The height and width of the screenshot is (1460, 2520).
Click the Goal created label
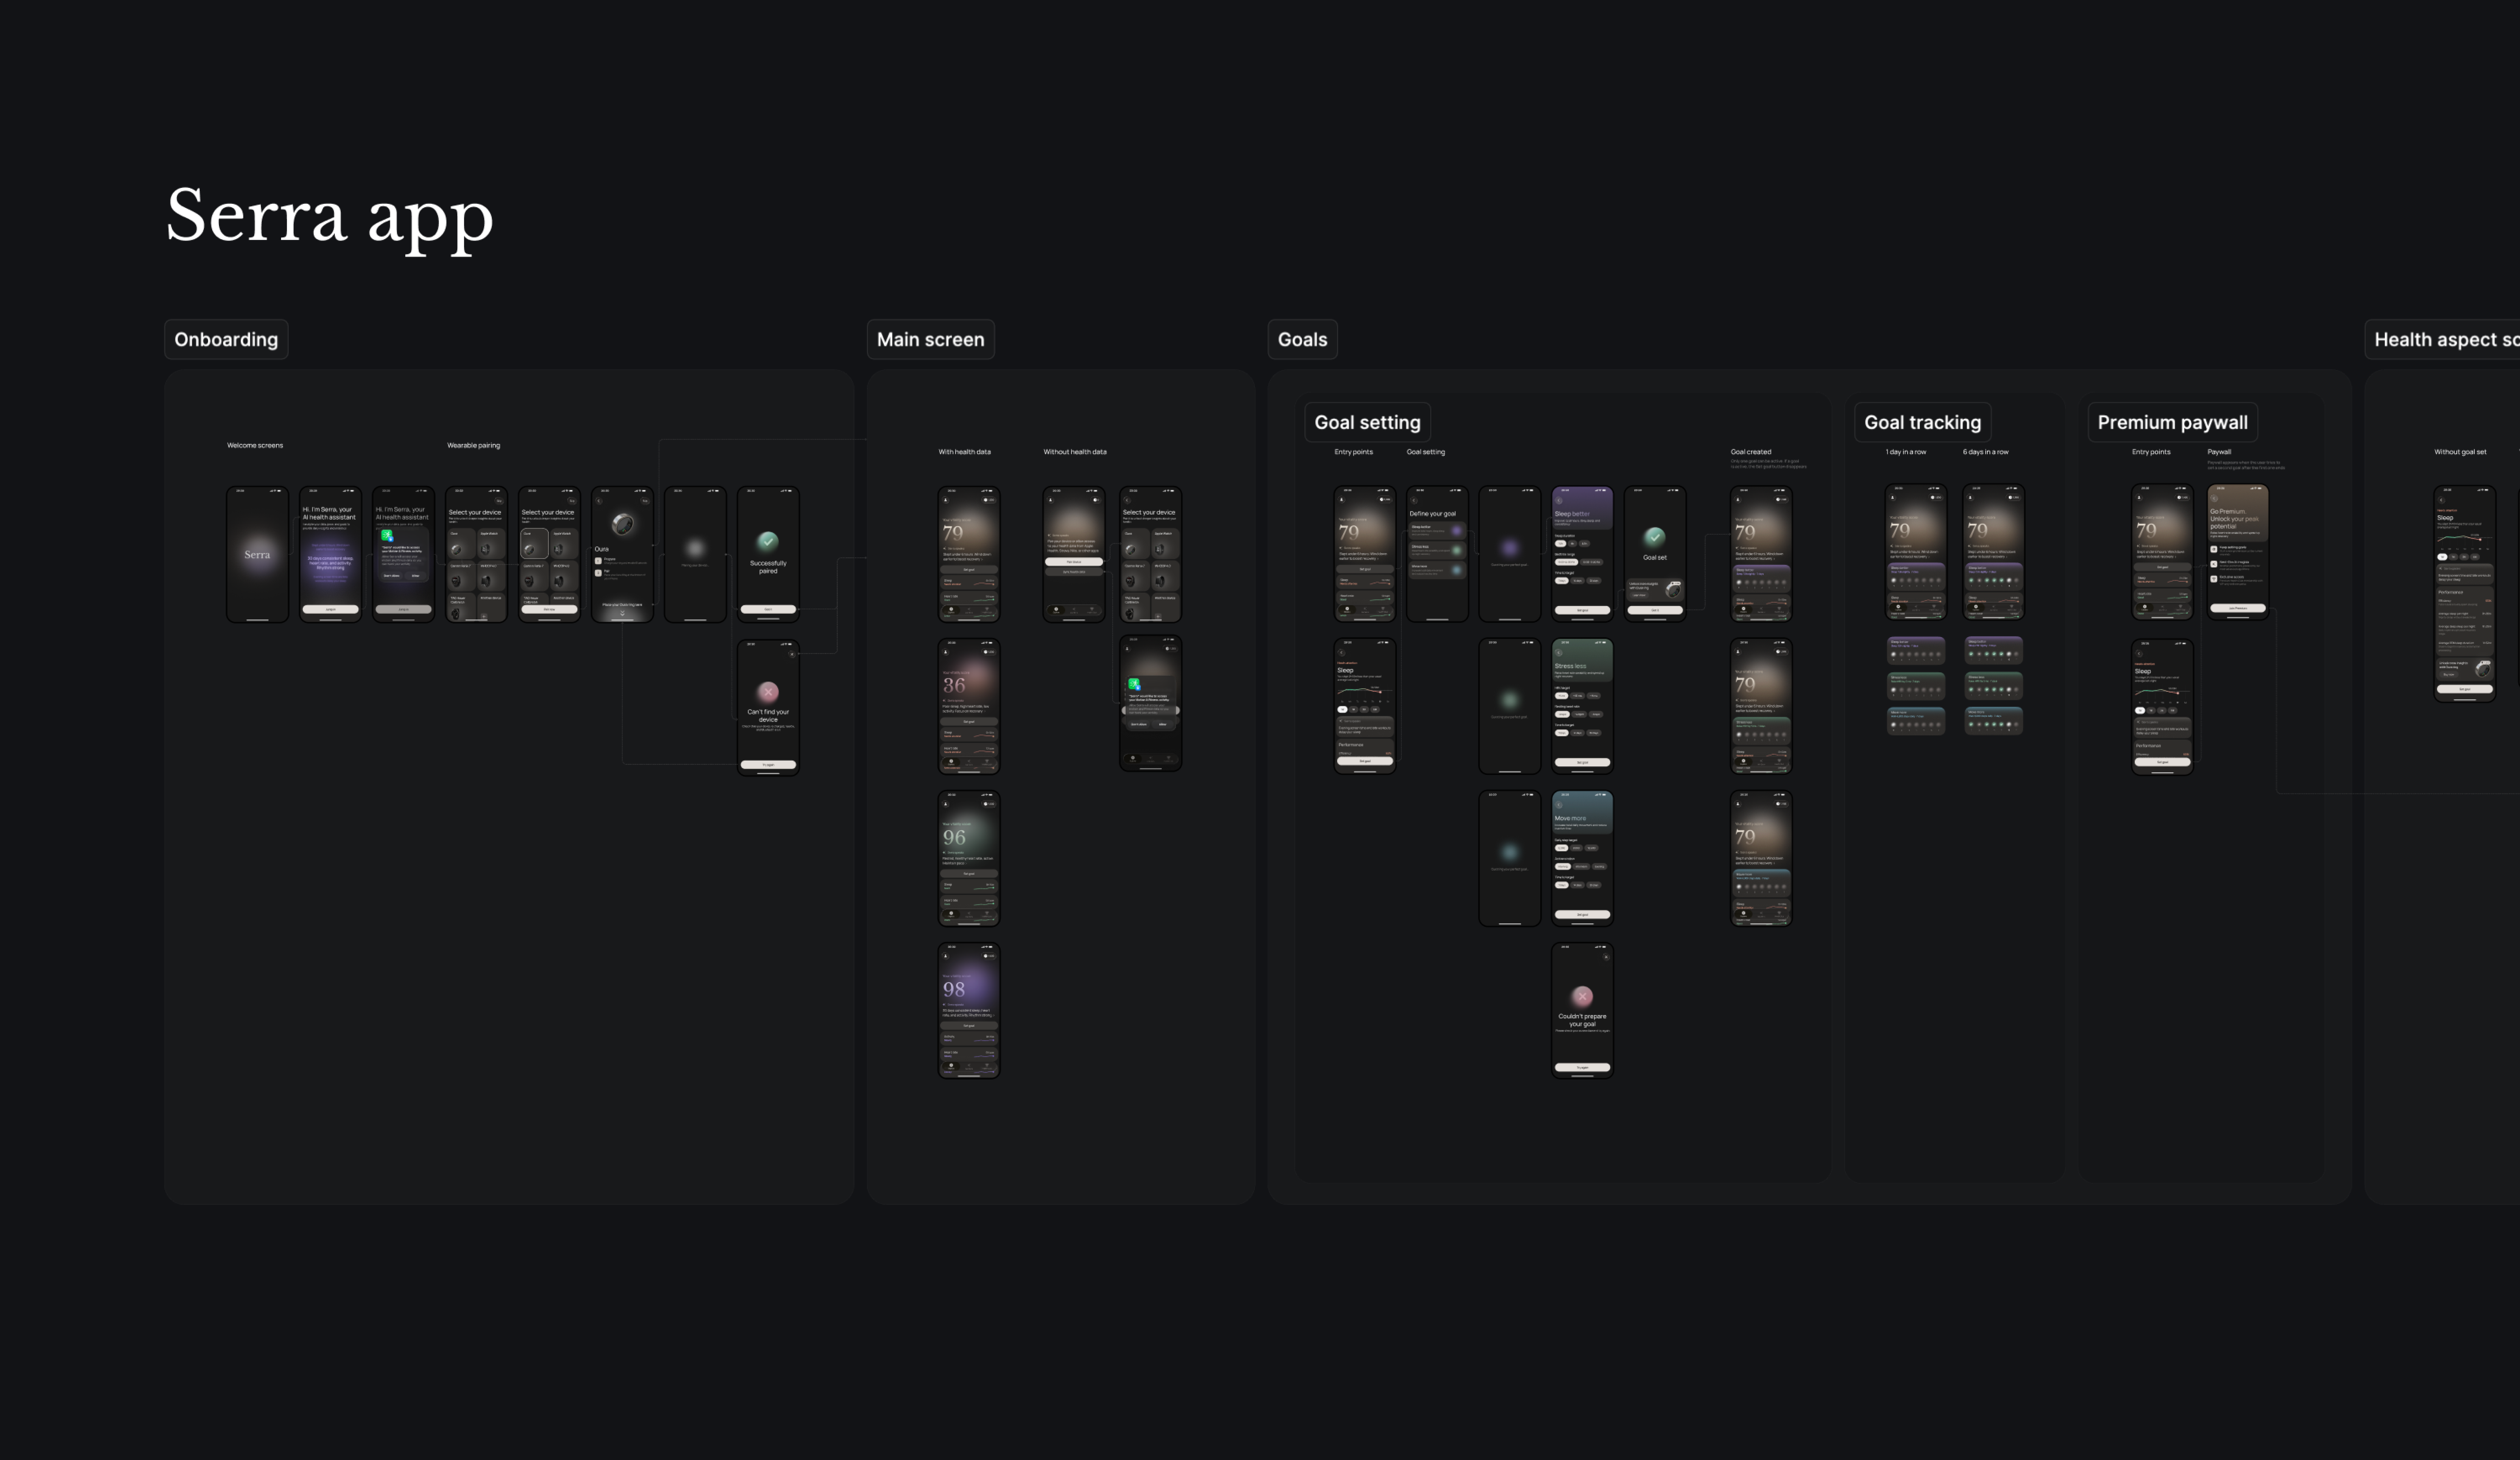(x=1751, y=452)
